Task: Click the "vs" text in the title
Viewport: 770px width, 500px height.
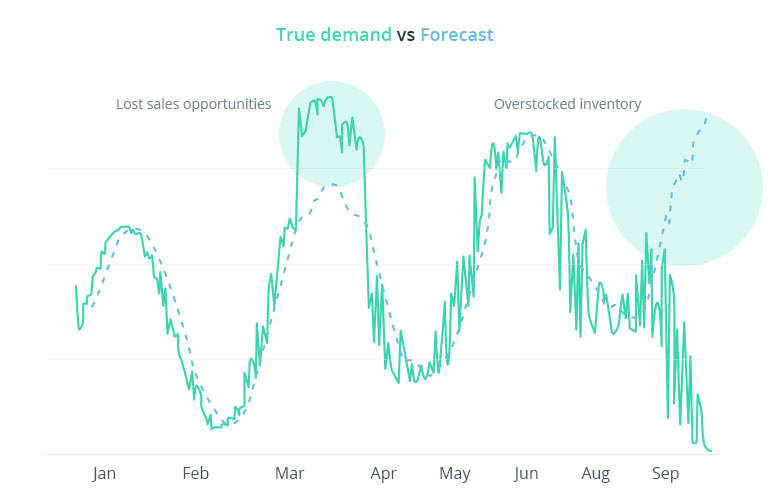Action: point(406,35)
